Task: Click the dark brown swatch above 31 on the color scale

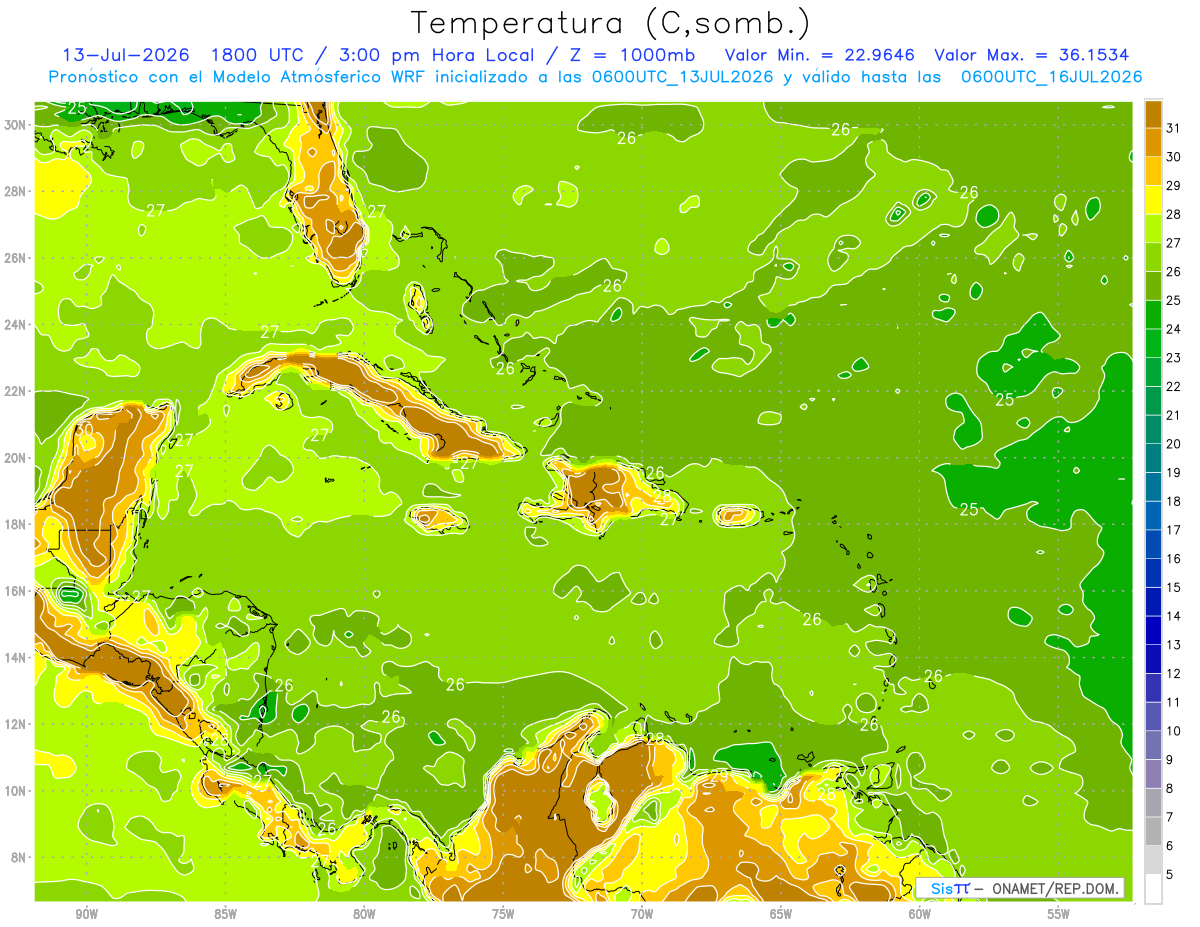Action: tap(1153, 114)
